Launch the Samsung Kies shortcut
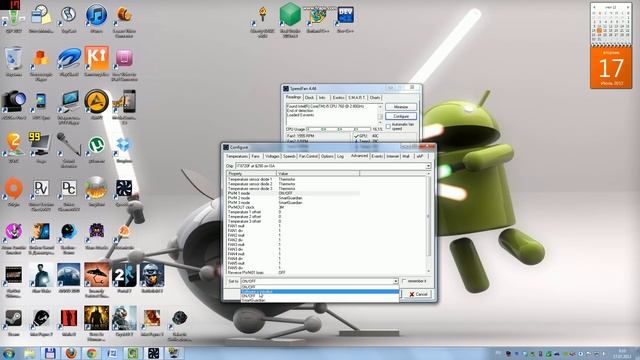Screen dimensions: 640x360 coord(96,61)
